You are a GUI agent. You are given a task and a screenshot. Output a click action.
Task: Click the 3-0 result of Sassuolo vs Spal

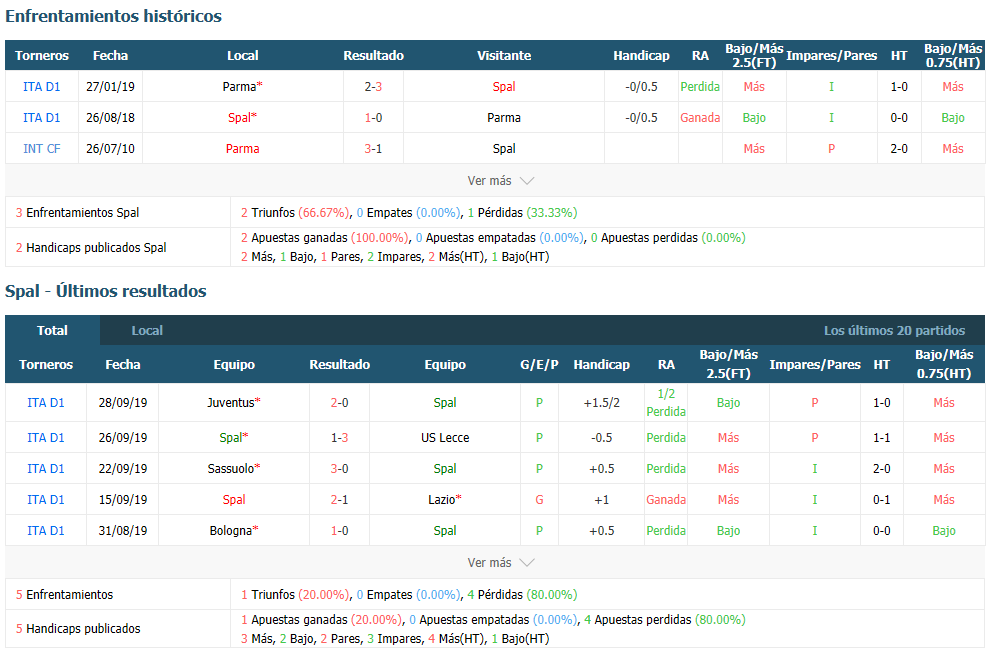point(339,469)
